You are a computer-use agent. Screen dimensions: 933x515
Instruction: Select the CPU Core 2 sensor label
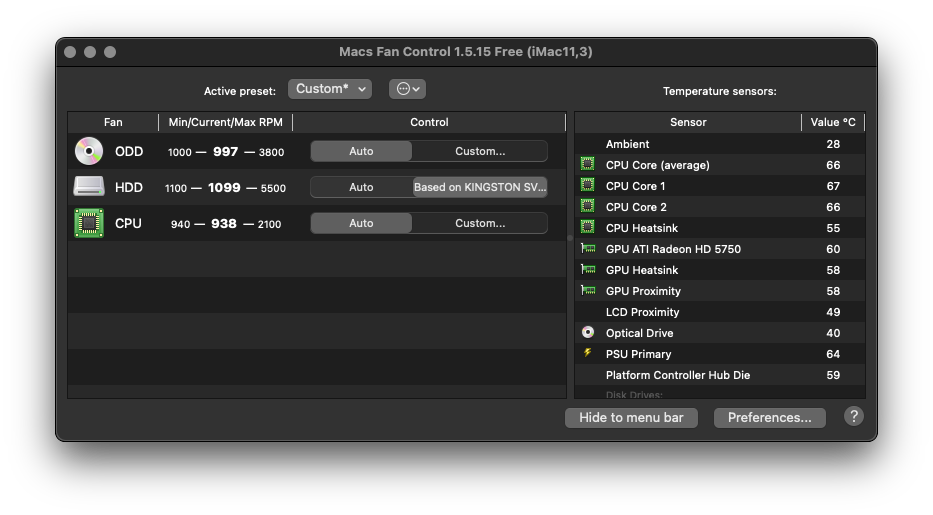(x=636, y=207)
